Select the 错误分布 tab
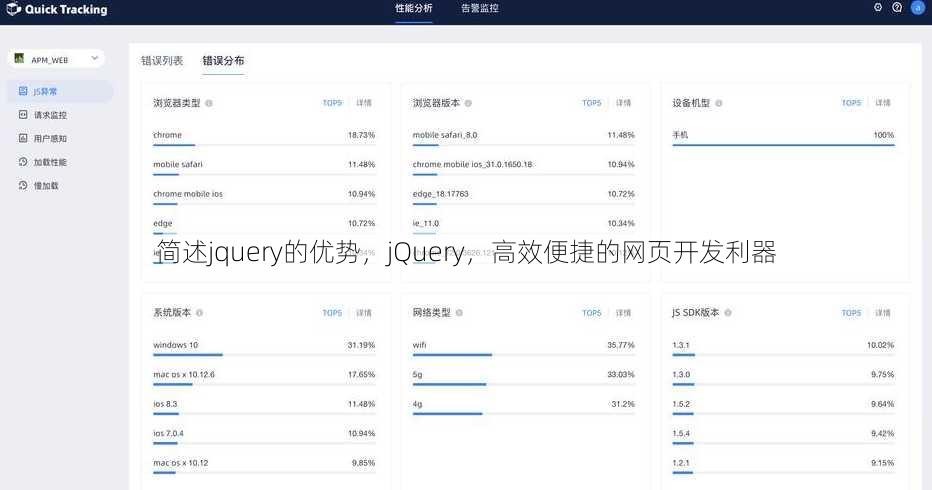 (x=223, y=61)
